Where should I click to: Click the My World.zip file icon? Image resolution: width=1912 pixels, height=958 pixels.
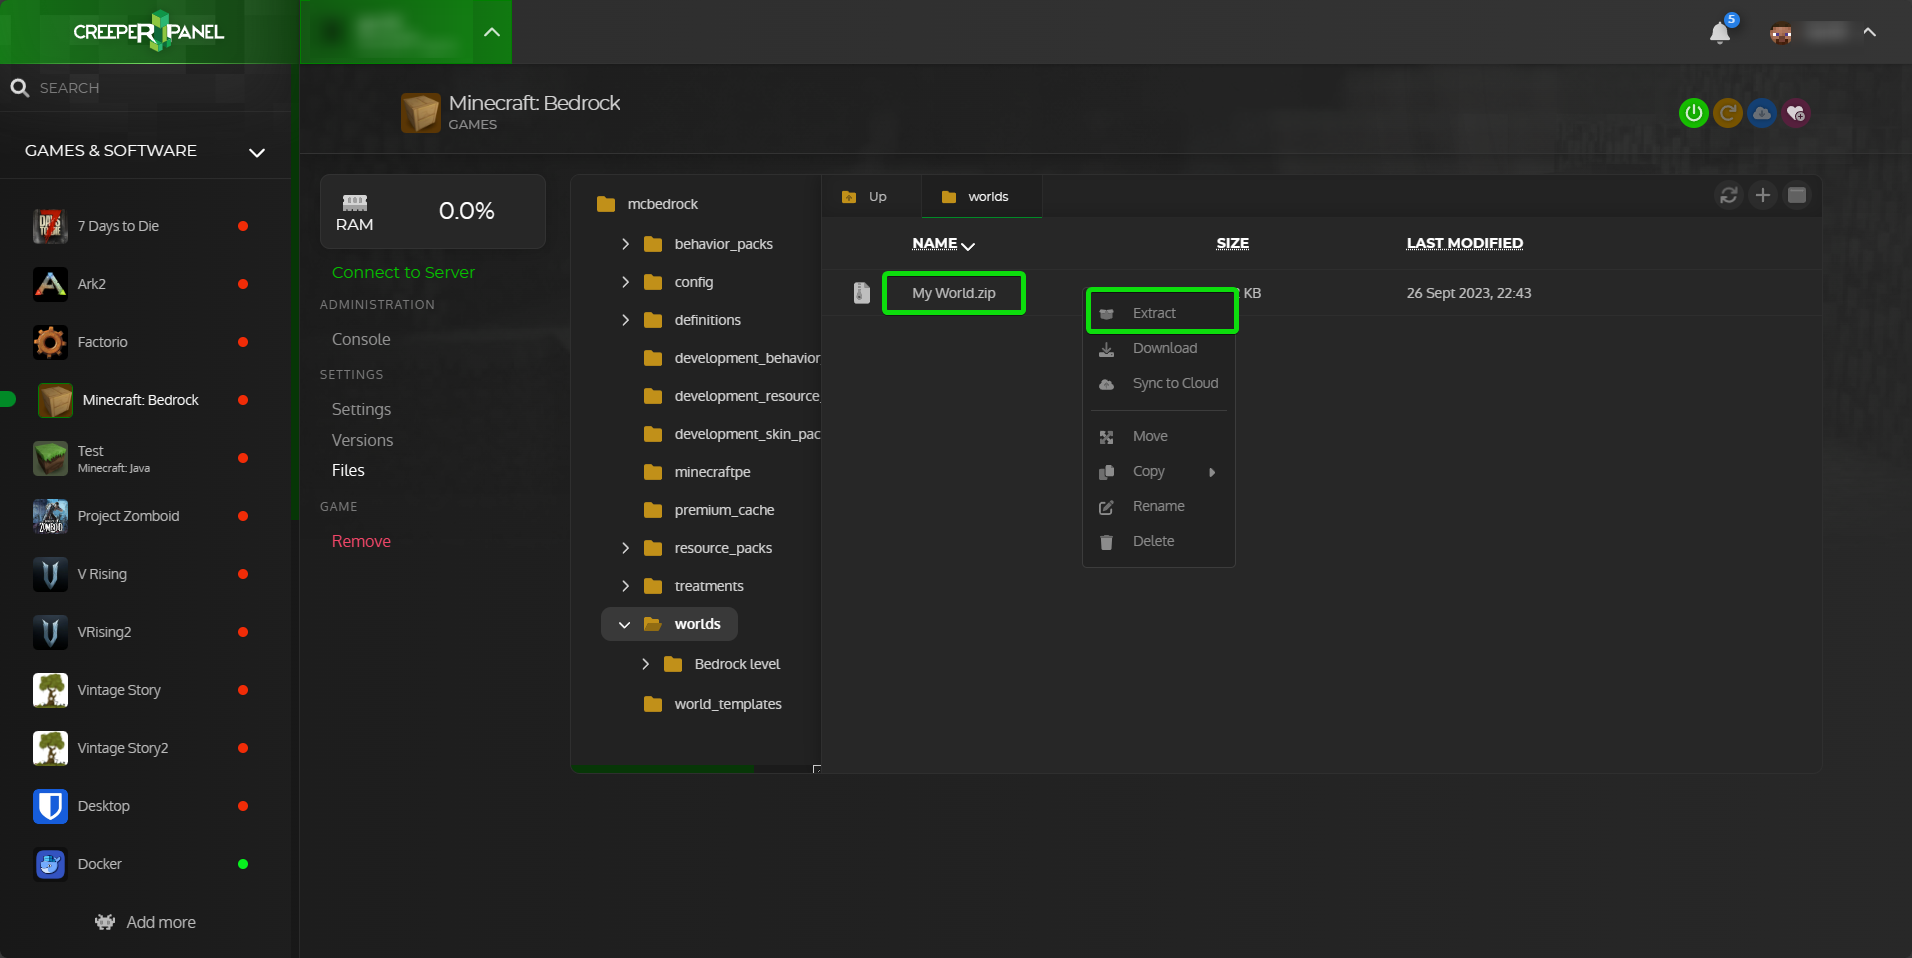click(x=862, y=293)
